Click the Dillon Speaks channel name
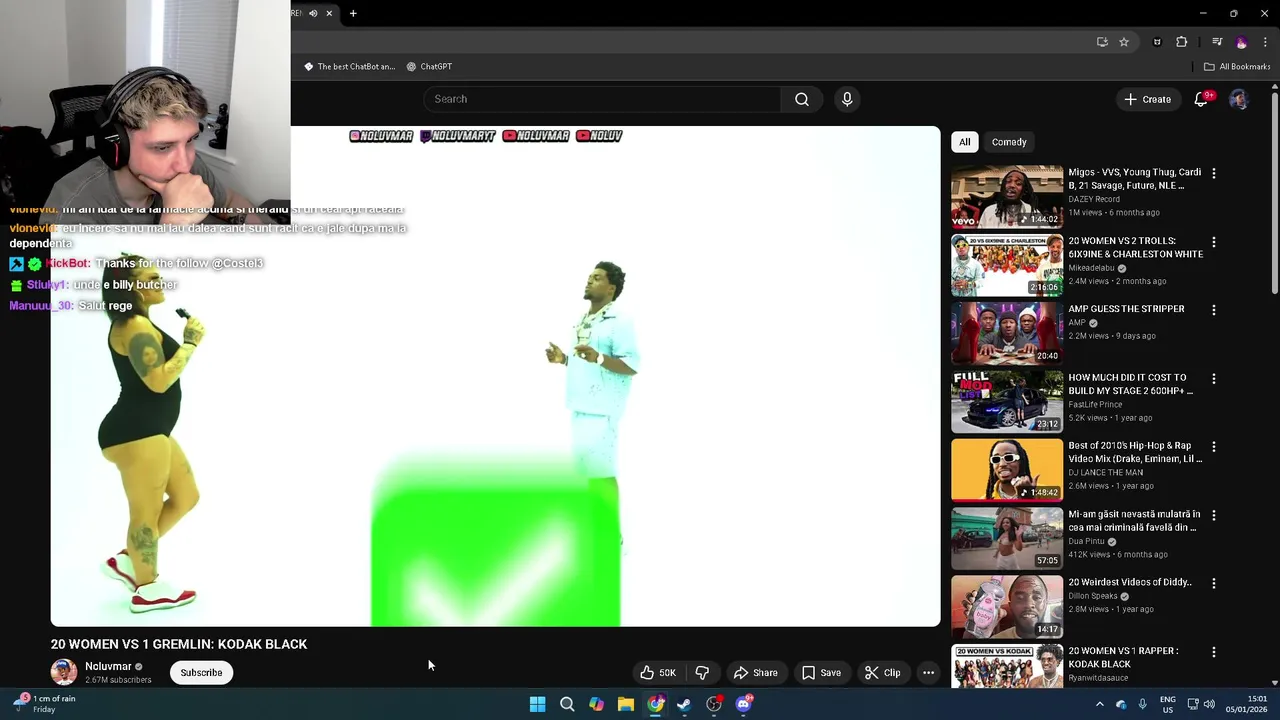Screen dimensions: 1280x720 click(x=1094, y=596)
